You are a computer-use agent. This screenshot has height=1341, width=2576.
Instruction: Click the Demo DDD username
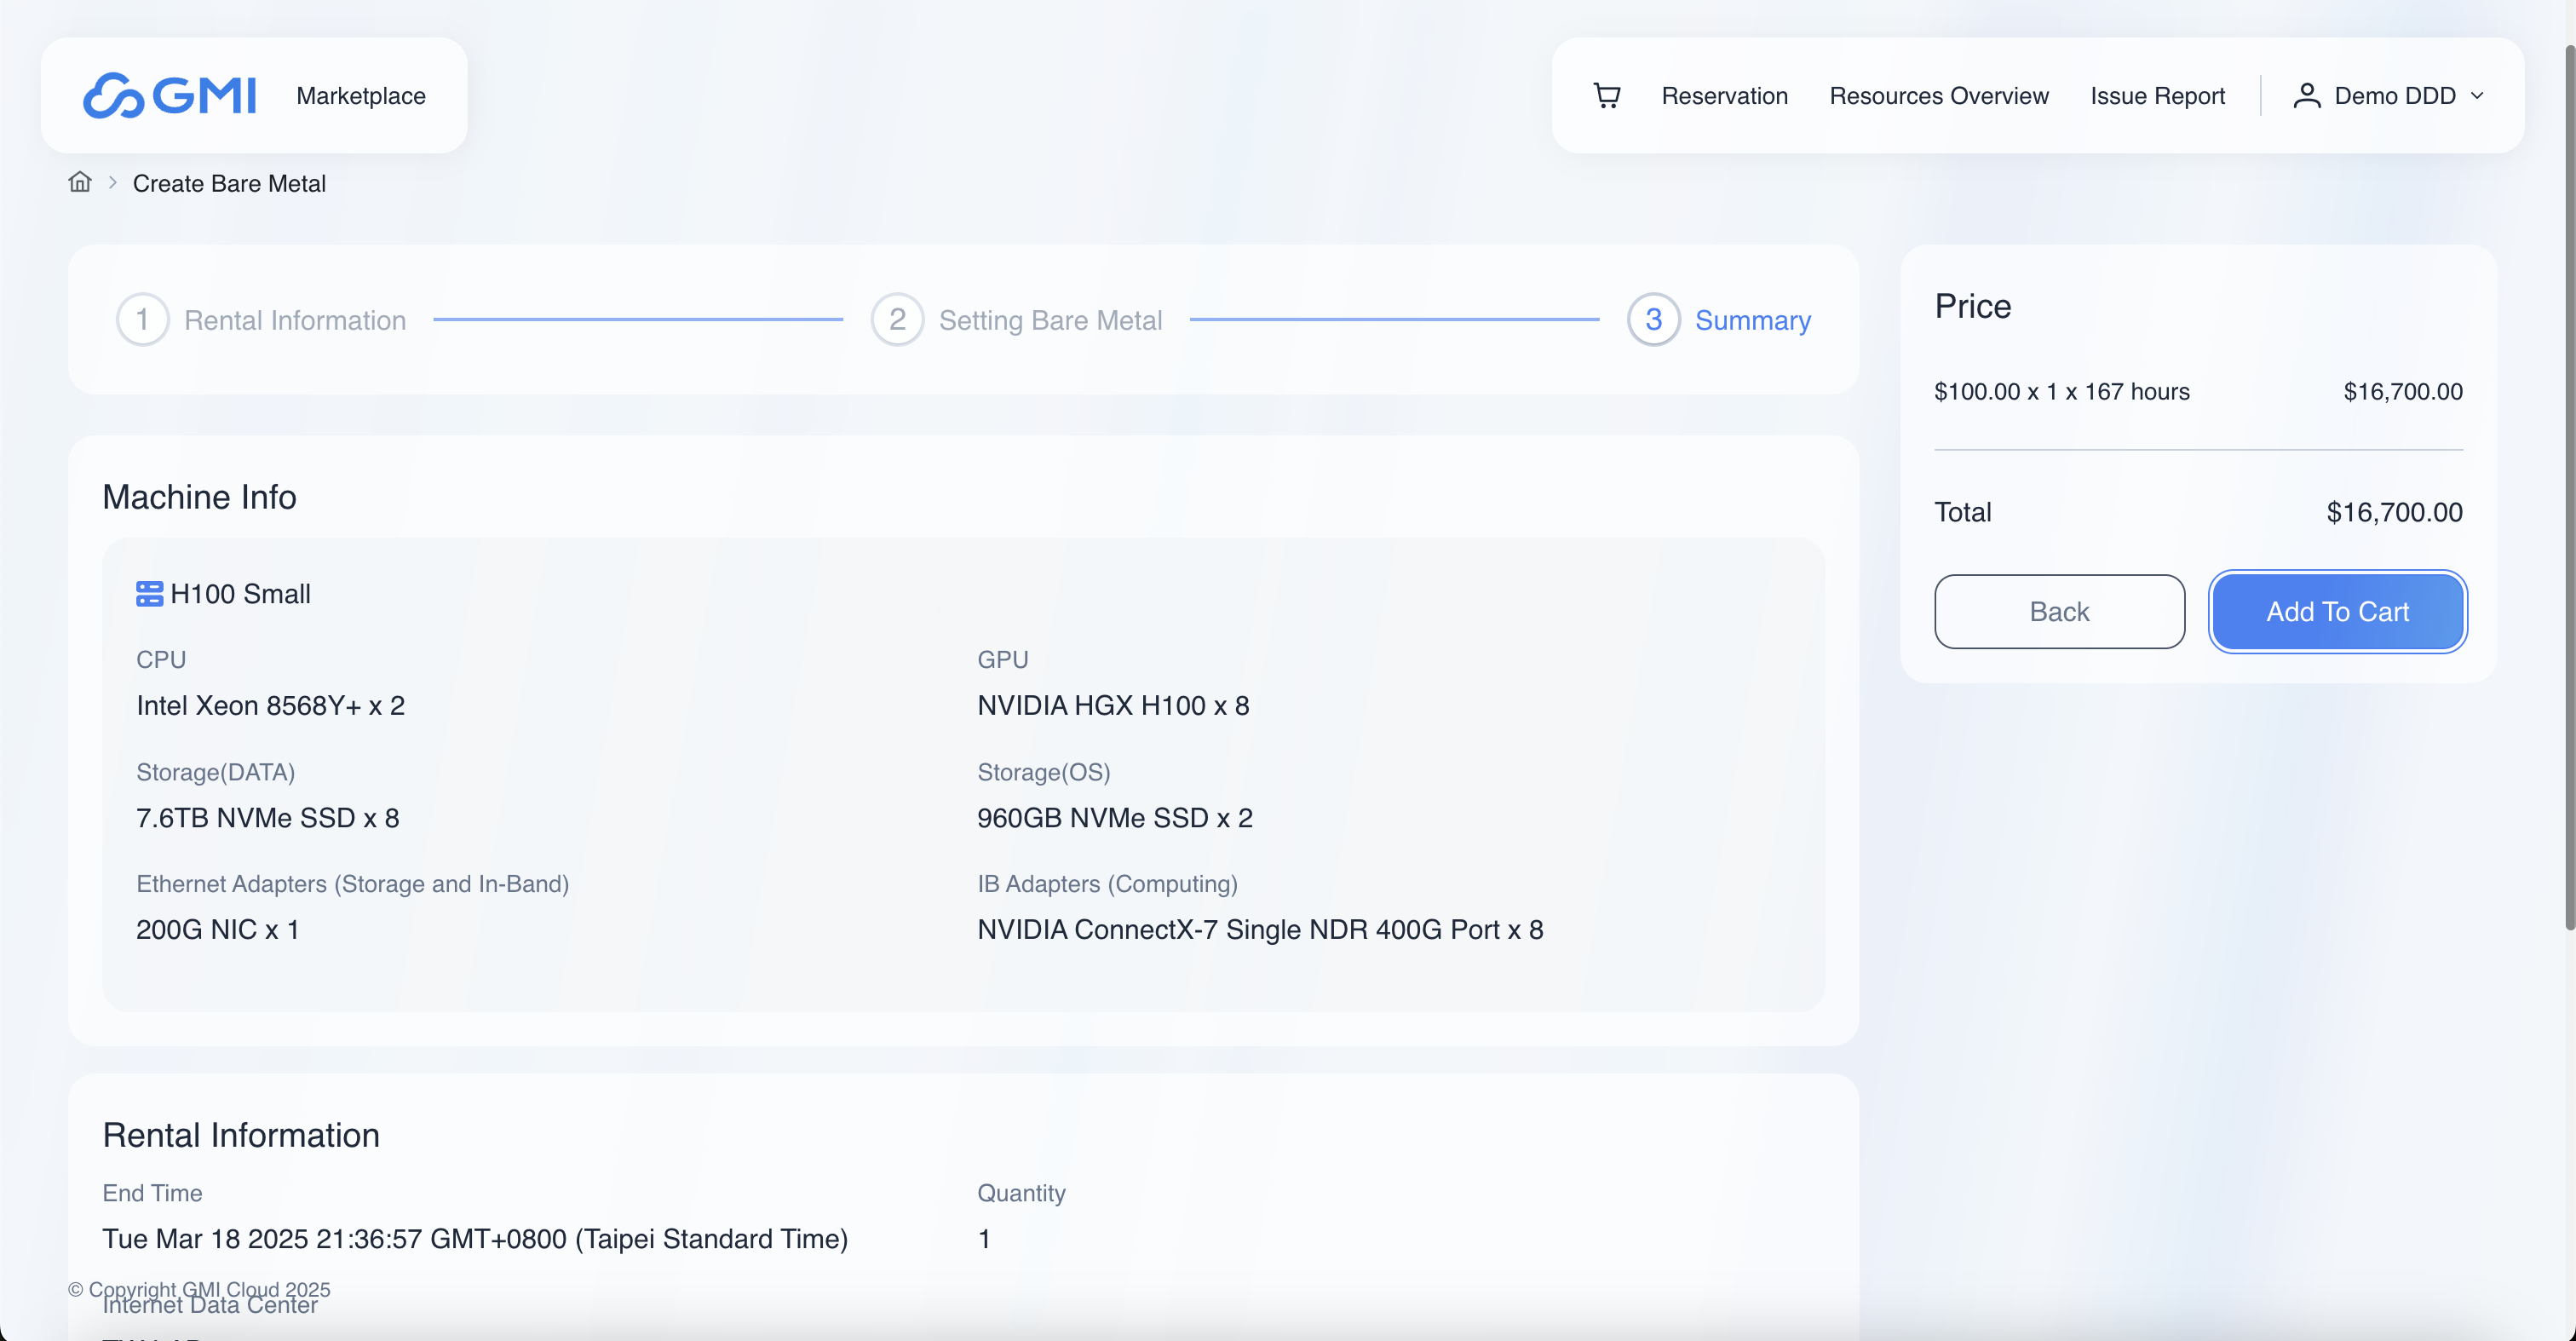point(2394,96)
